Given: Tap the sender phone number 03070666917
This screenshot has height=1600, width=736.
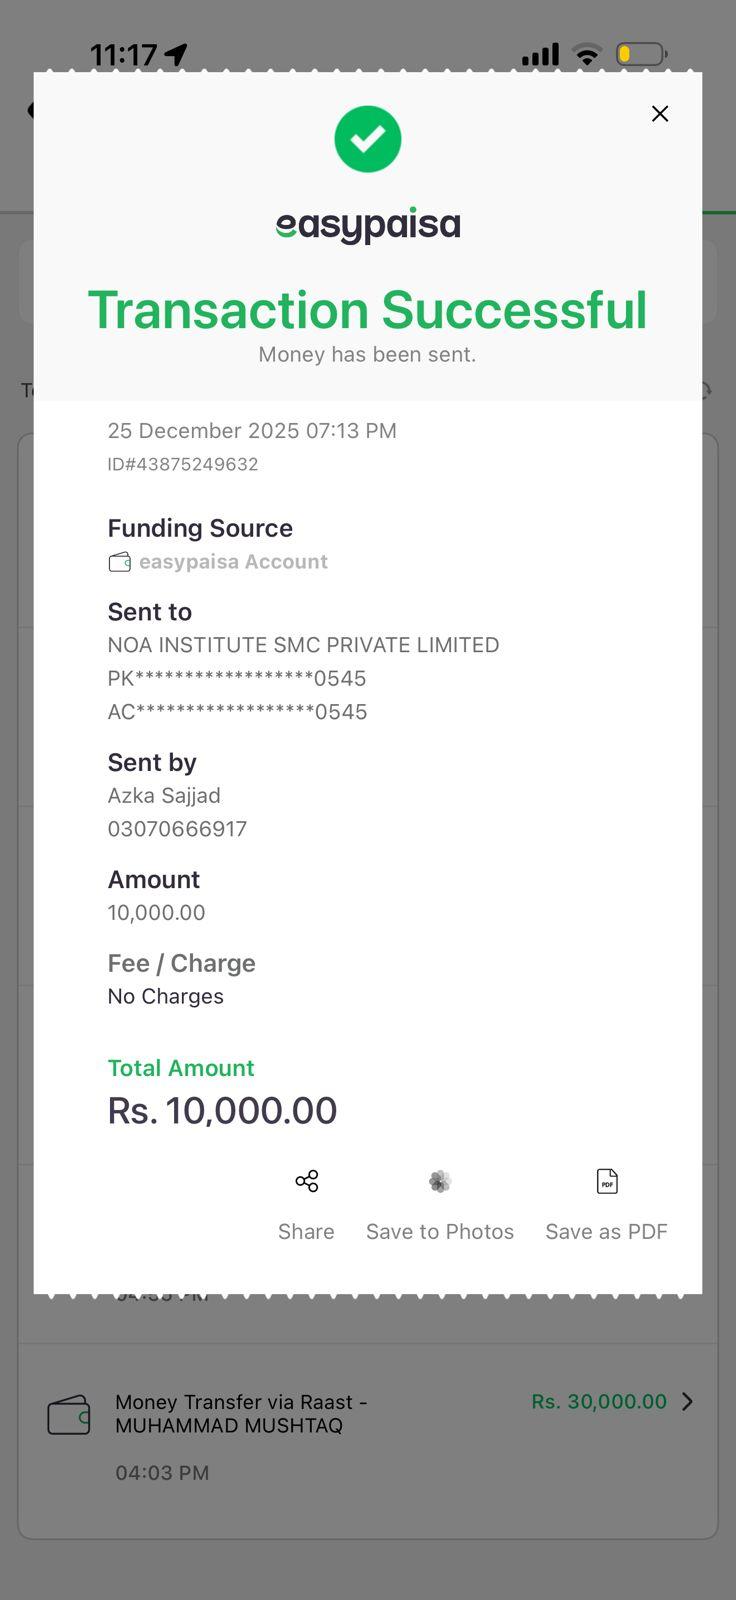Looking at the screenshot, I should pyautogui.click(x=177, y=829).
